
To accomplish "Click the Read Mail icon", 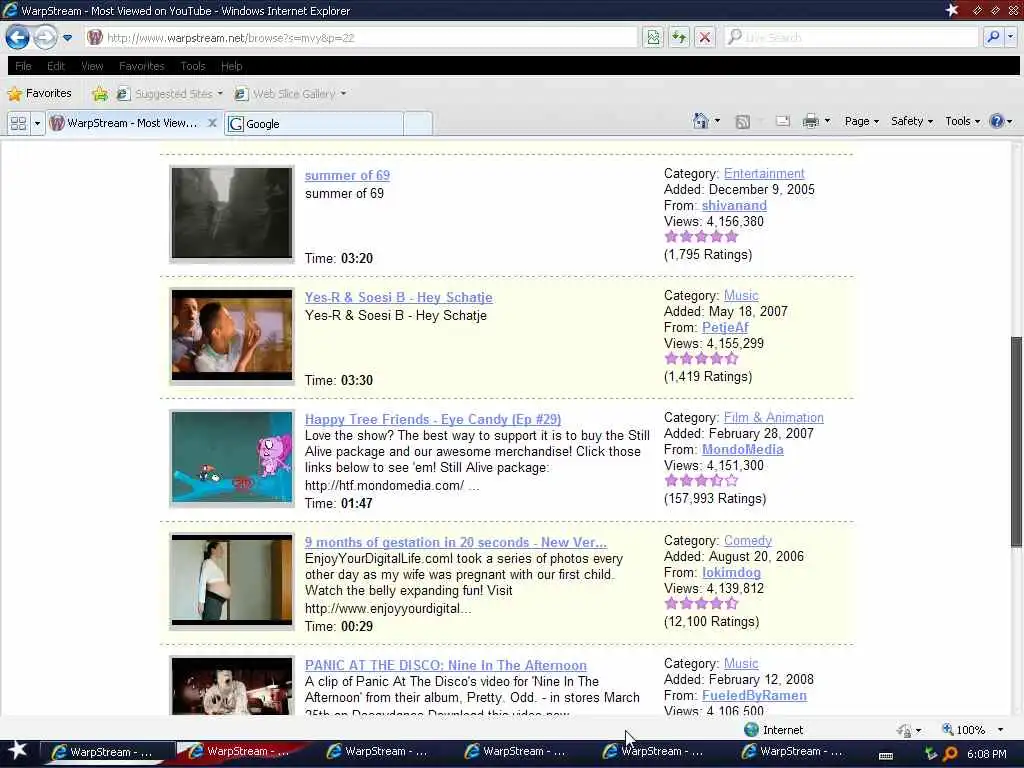I will [x=782, y=121].
